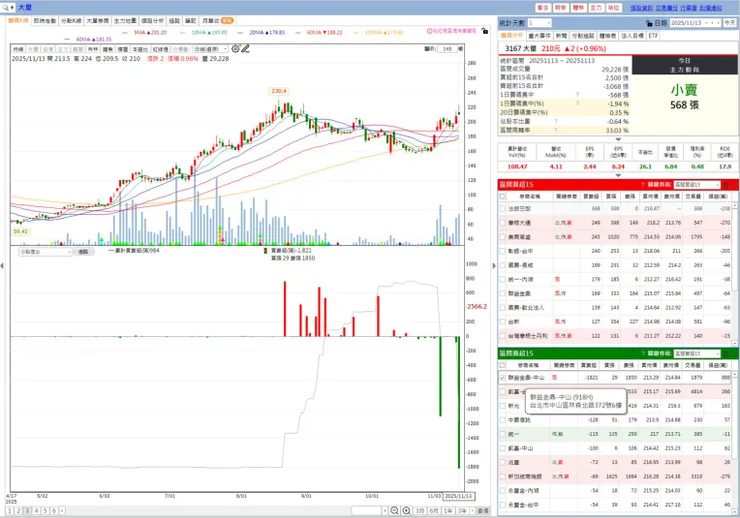Click the 2025/11/13 date marker on time axis

[x=459, y=496]
